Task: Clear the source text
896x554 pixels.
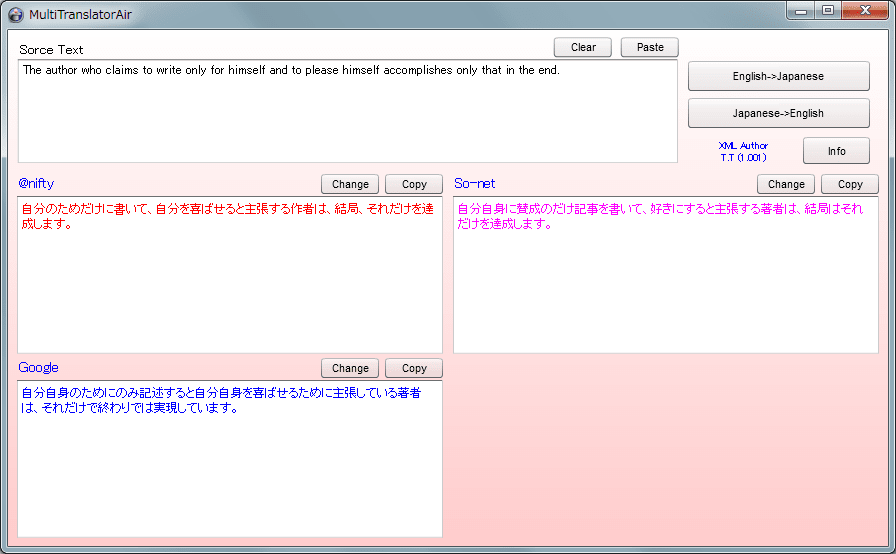Action: click(583, 47)
